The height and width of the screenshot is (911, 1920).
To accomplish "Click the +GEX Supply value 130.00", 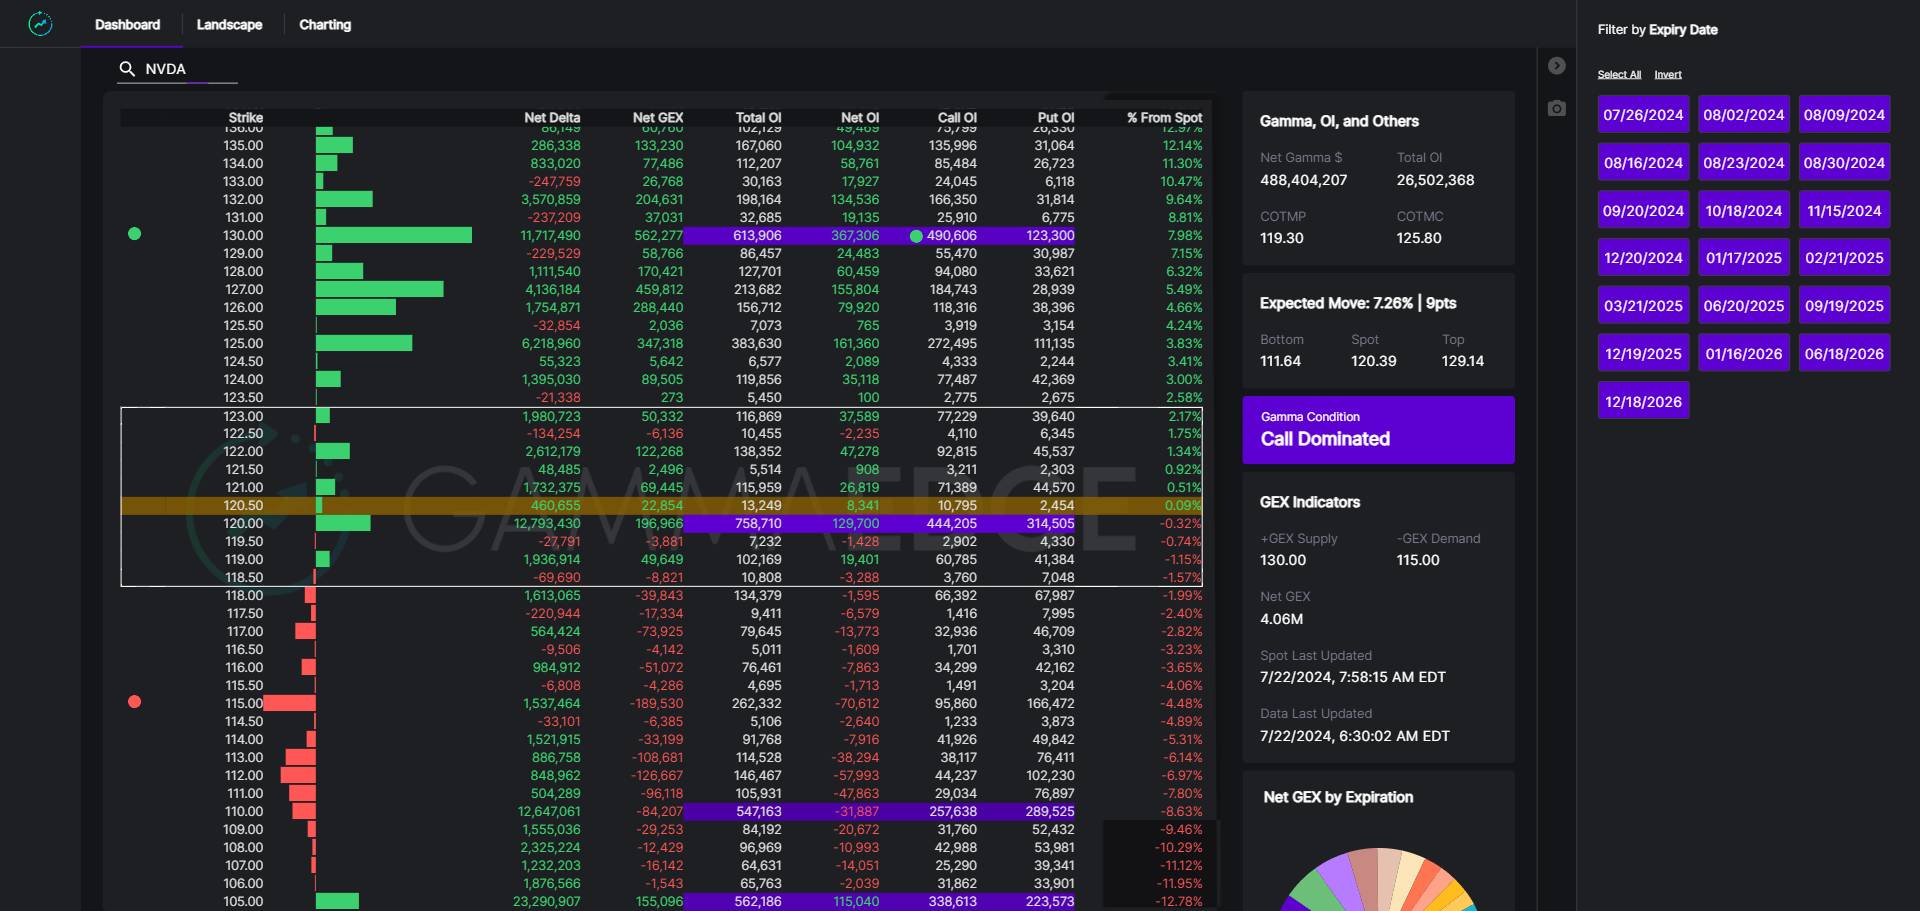I will point(1283,560).
